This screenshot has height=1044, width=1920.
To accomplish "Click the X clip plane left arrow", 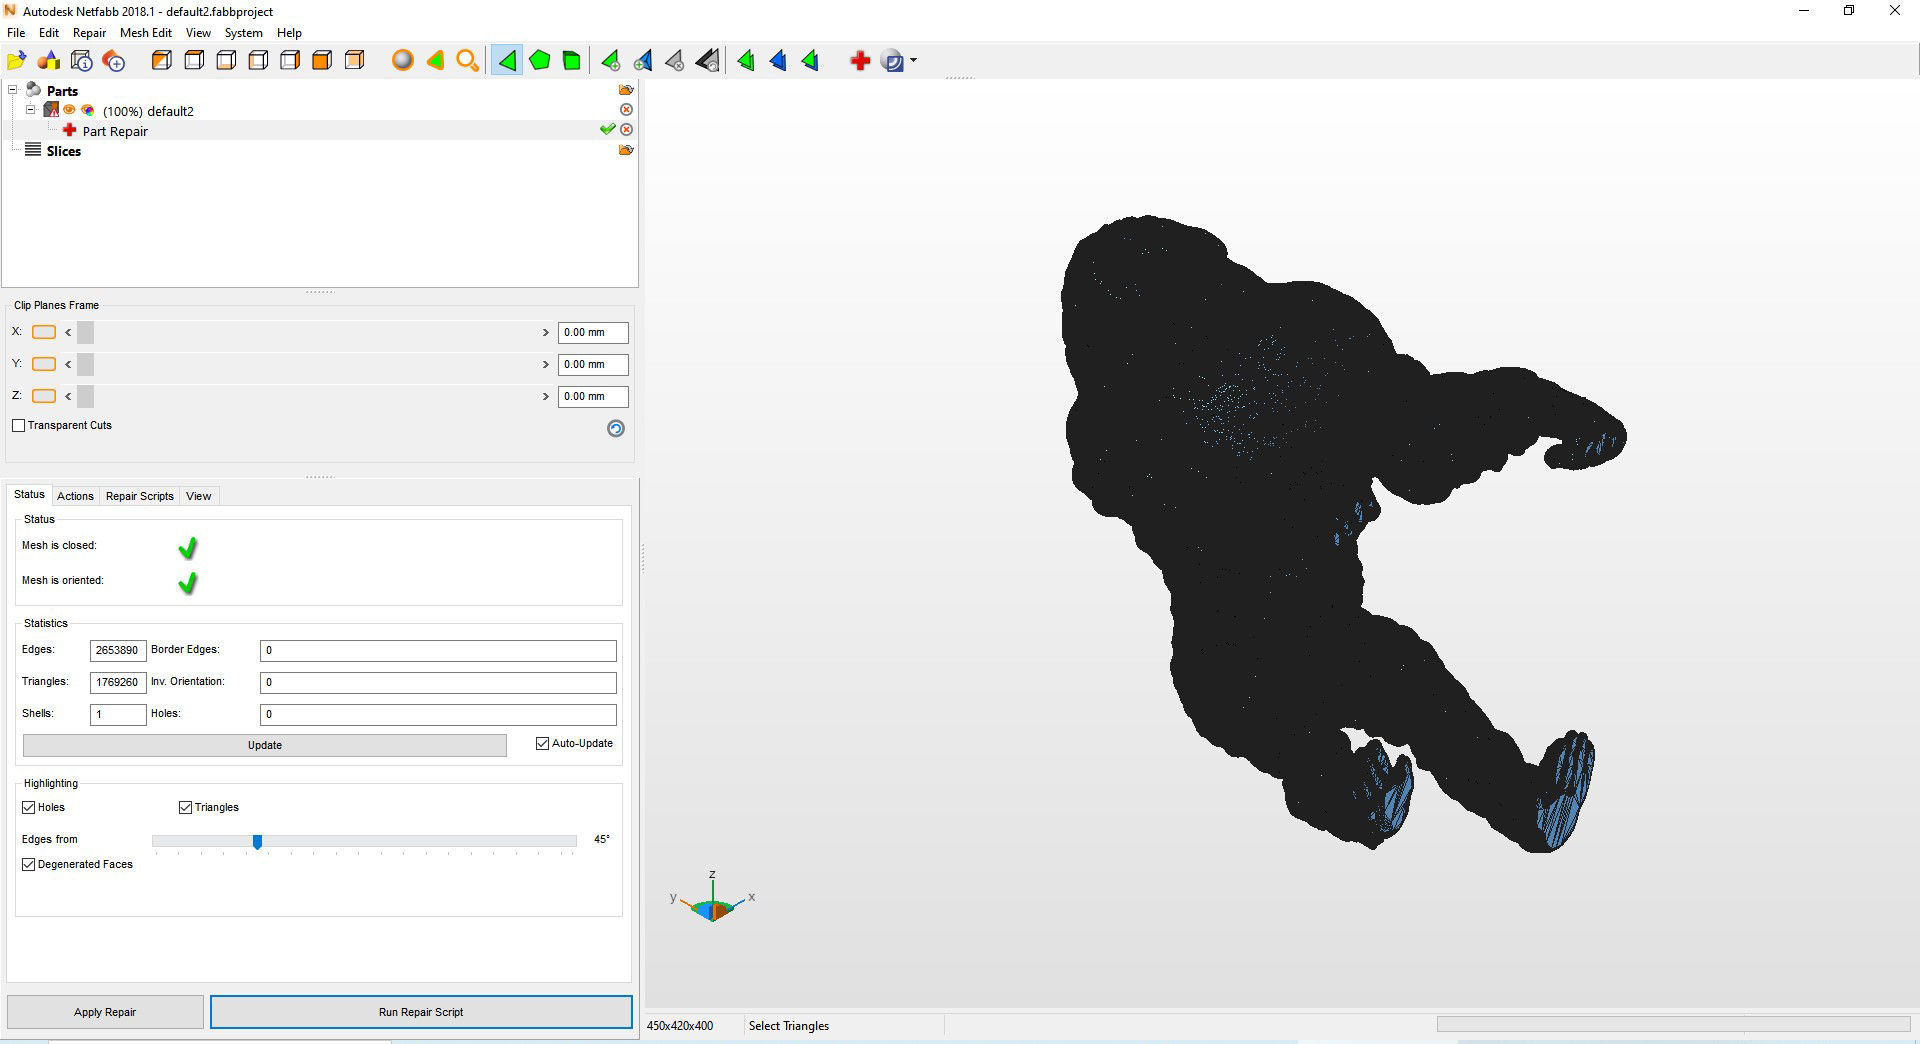I will pos(68,332).
